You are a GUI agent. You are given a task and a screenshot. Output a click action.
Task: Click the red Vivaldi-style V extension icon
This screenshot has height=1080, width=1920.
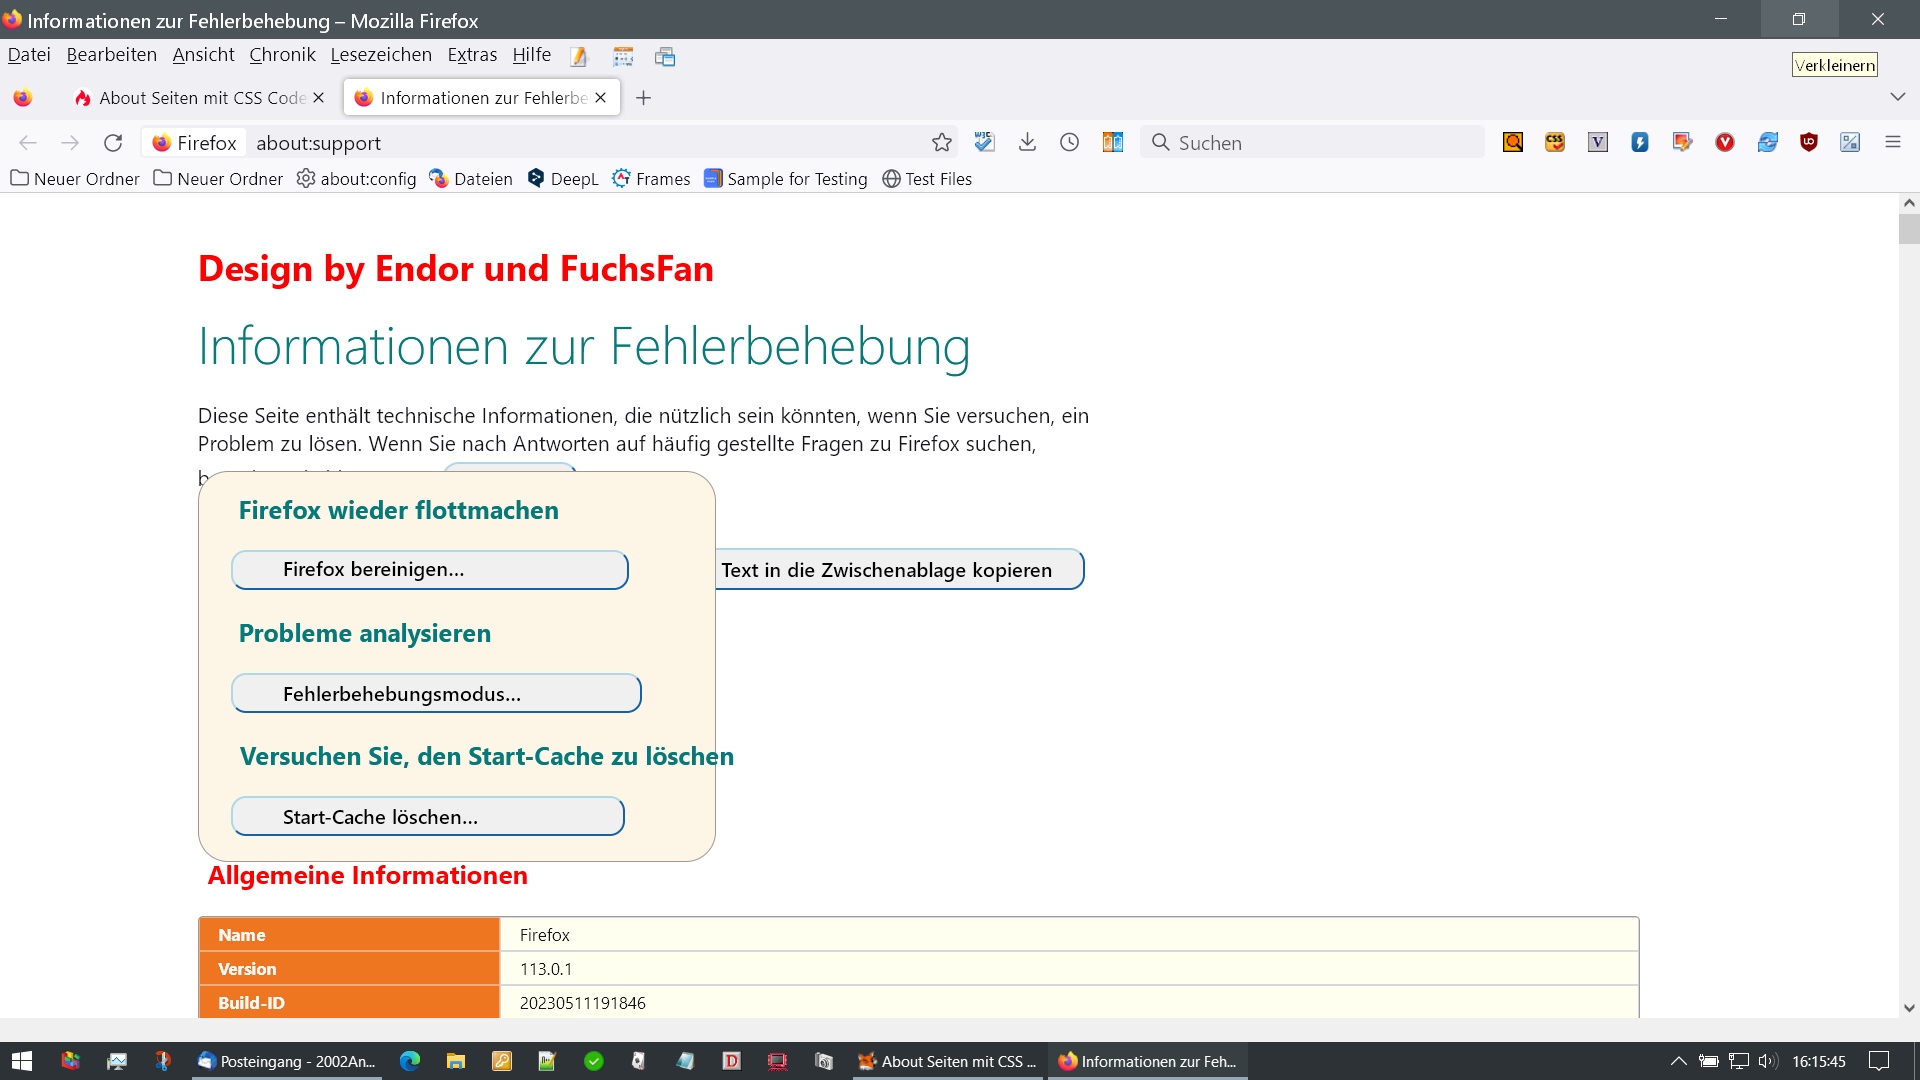click(1724, 143)
